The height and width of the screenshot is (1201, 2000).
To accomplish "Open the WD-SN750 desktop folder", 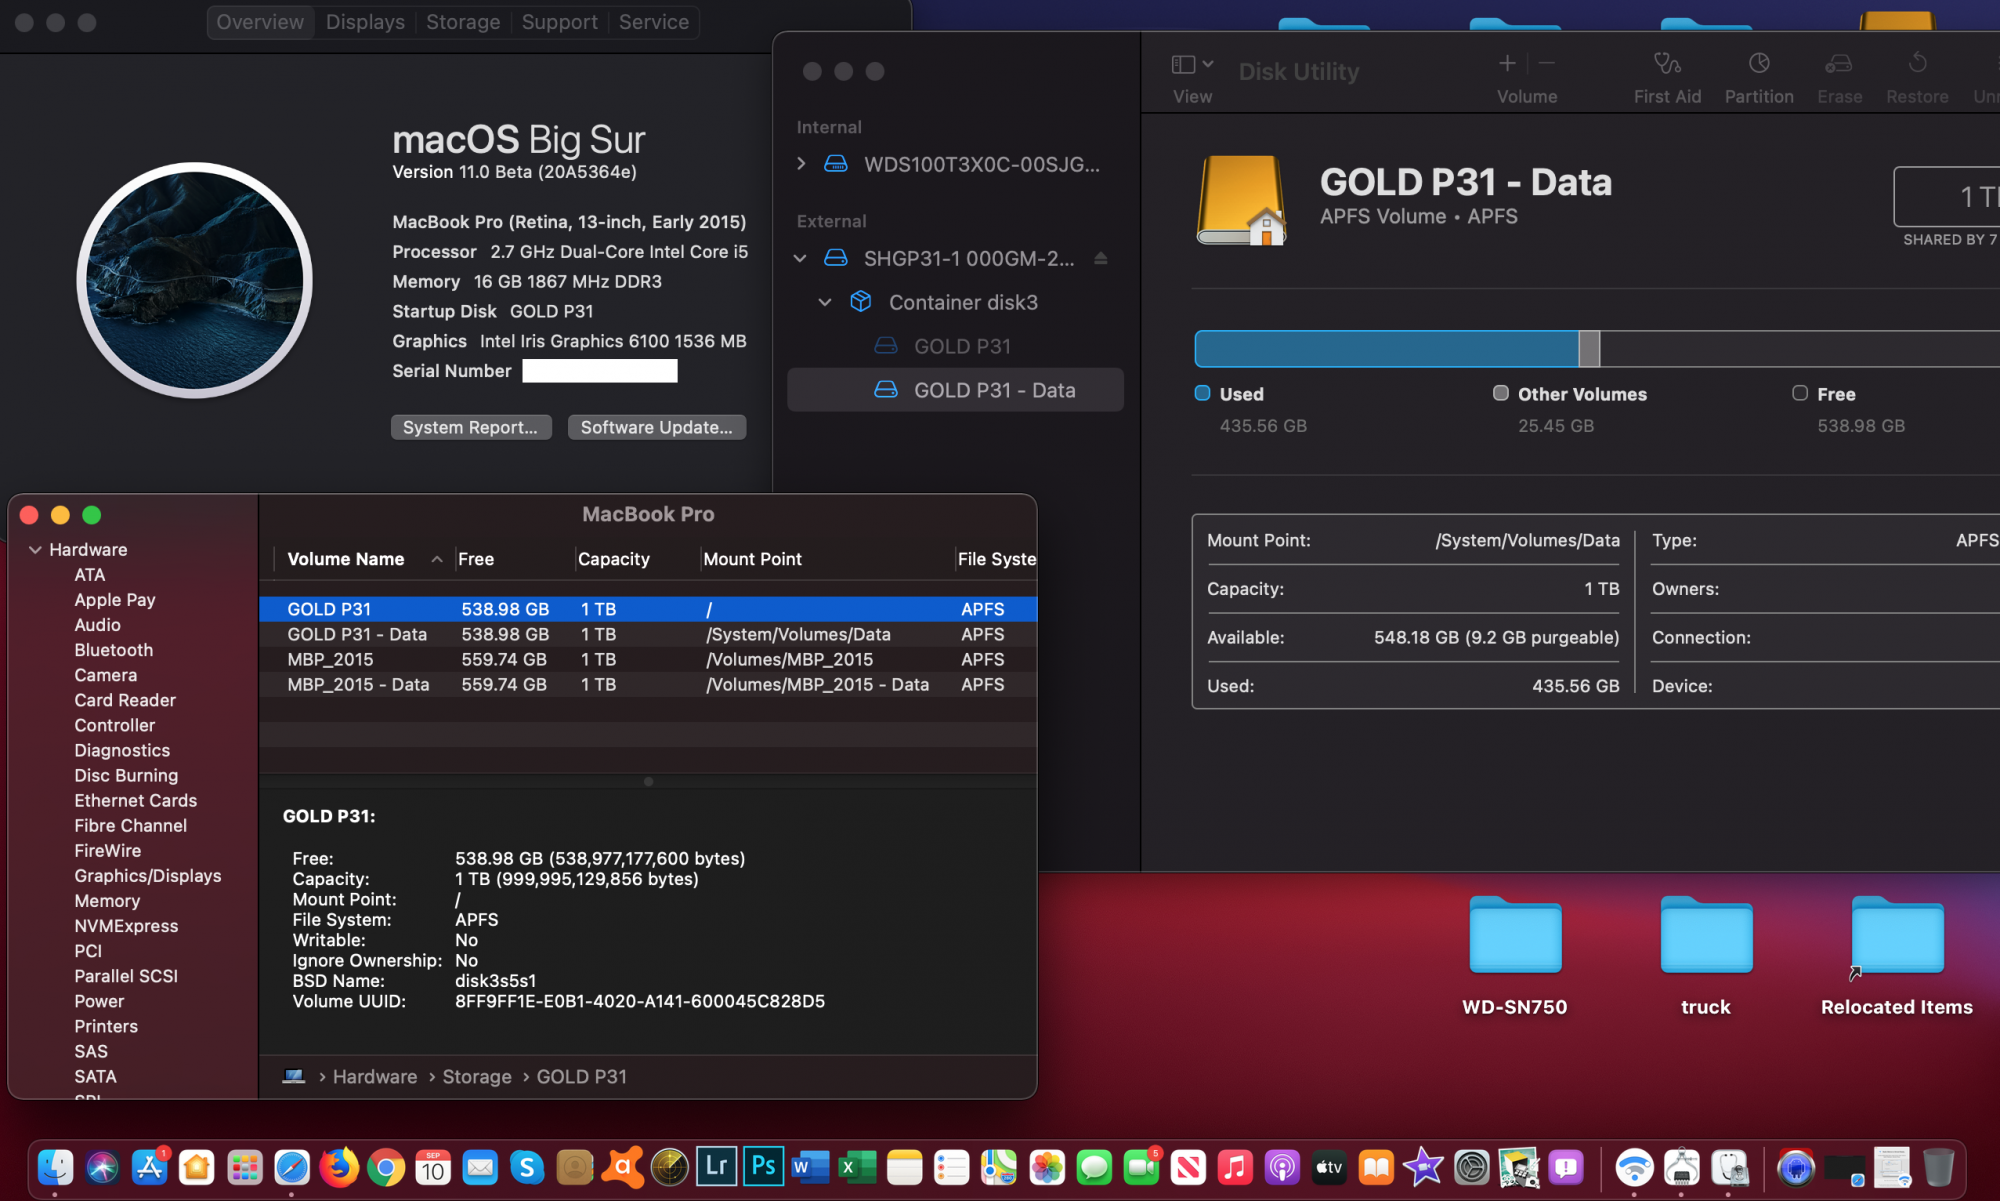I will pyautogui.click(x=1514, y=937).
